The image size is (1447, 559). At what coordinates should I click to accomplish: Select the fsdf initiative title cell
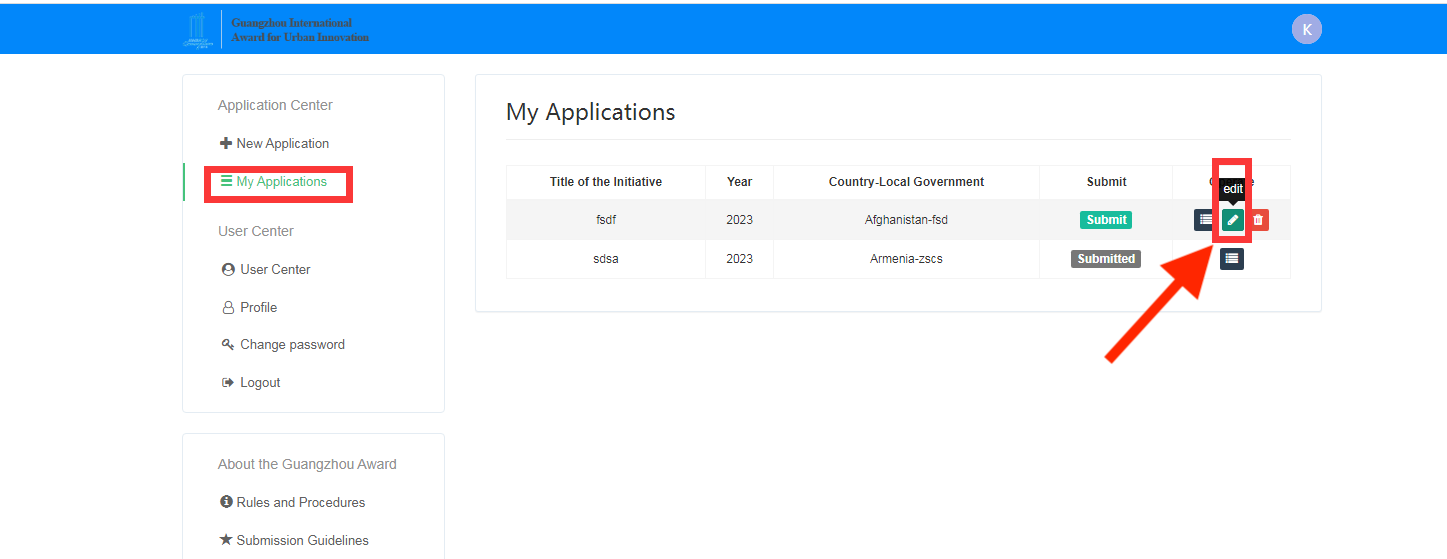click(605, 220)
